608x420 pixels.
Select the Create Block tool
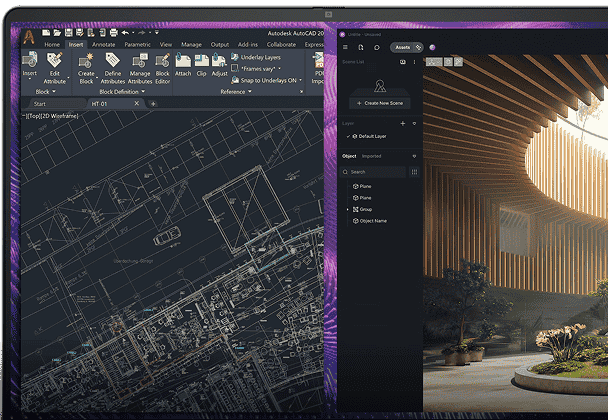pyautogui.click(x=86, y=68)
